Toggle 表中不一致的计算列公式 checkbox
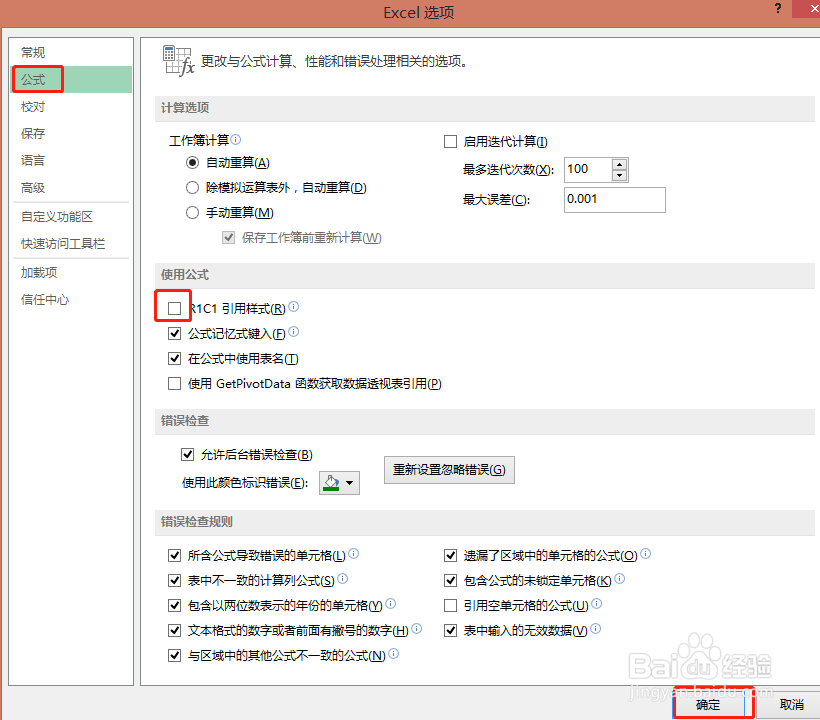This screenshot has width=820, height=720. 175,580
